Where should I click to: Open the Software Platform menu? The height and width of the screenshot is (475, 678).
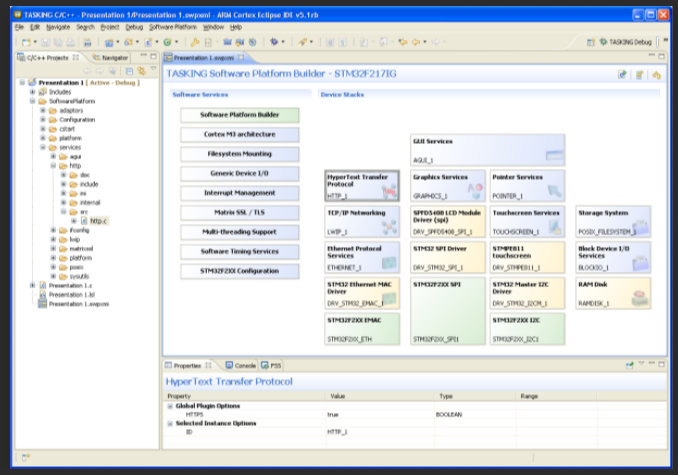point(173,27)
